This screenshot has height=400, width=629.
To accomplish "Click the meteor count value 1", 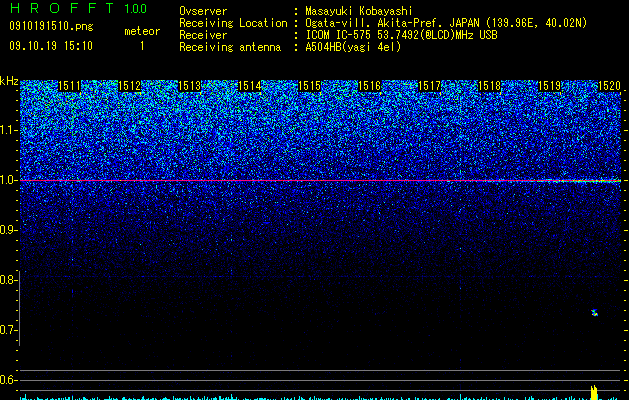I will coord(142,46).
